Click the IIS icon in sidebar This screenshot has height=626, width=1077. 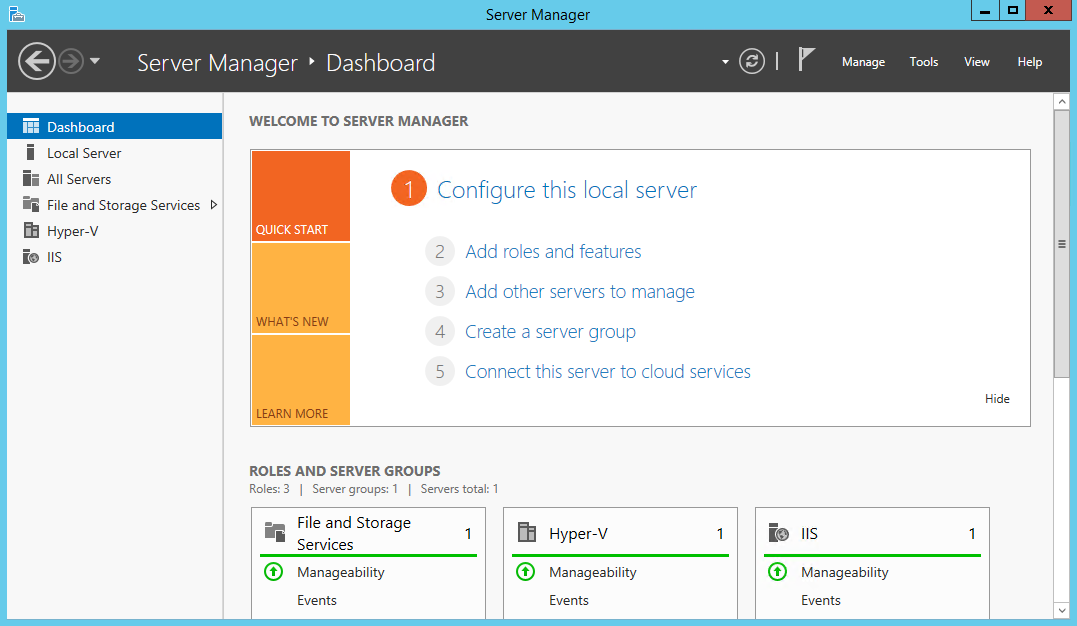click(31, 257)
